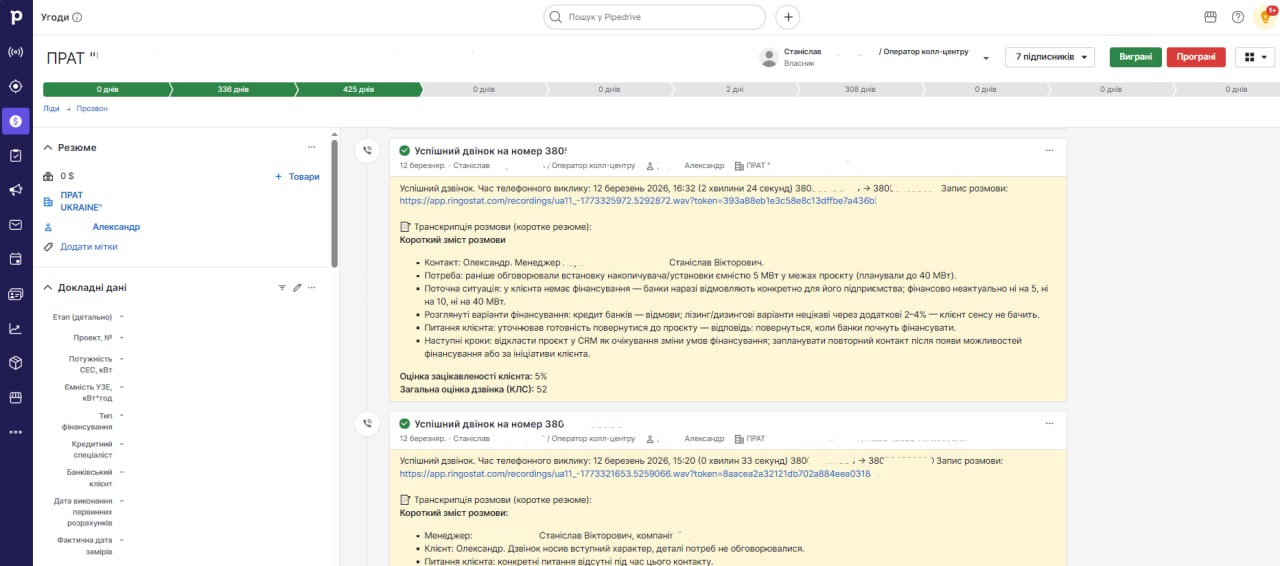Image resolution: width=1280 pixels, height=566 pixels.
Task: Open Pipedrive logo home in sidebar
Action: [x=16, y=17]
